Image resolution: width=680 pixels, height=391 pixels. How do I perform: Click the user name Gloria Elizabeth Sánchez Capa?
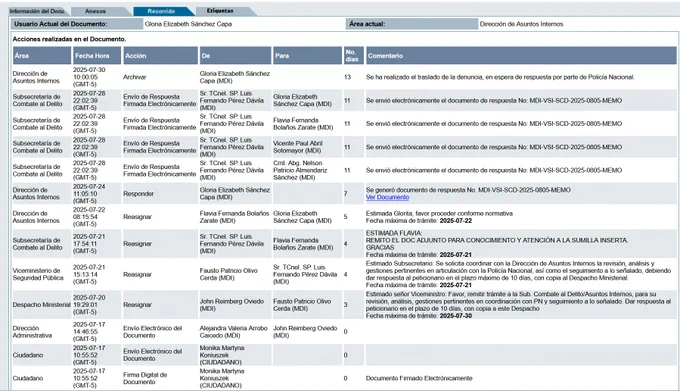[x=188, y=24]
